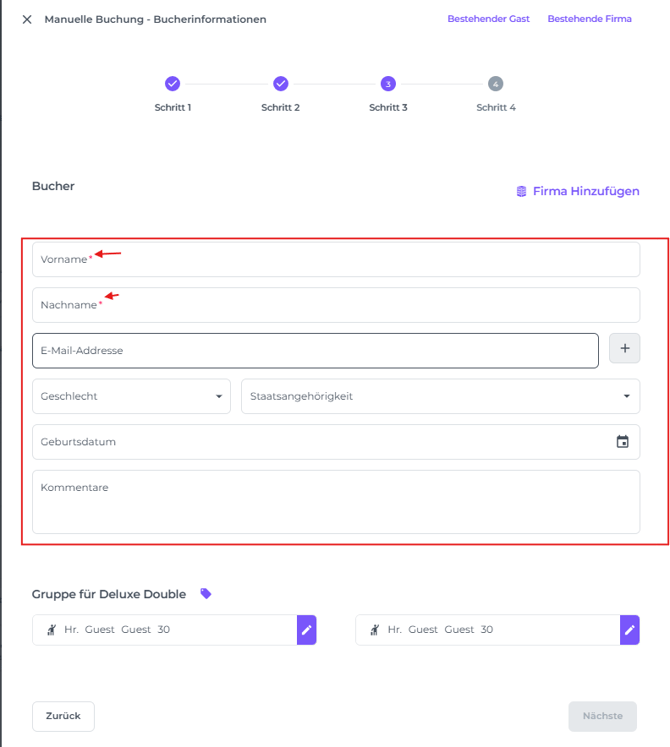Click the Schritt 2 checkmark circle
The width and height of the screenshot is (670, 747).
[x=281, y=84]
